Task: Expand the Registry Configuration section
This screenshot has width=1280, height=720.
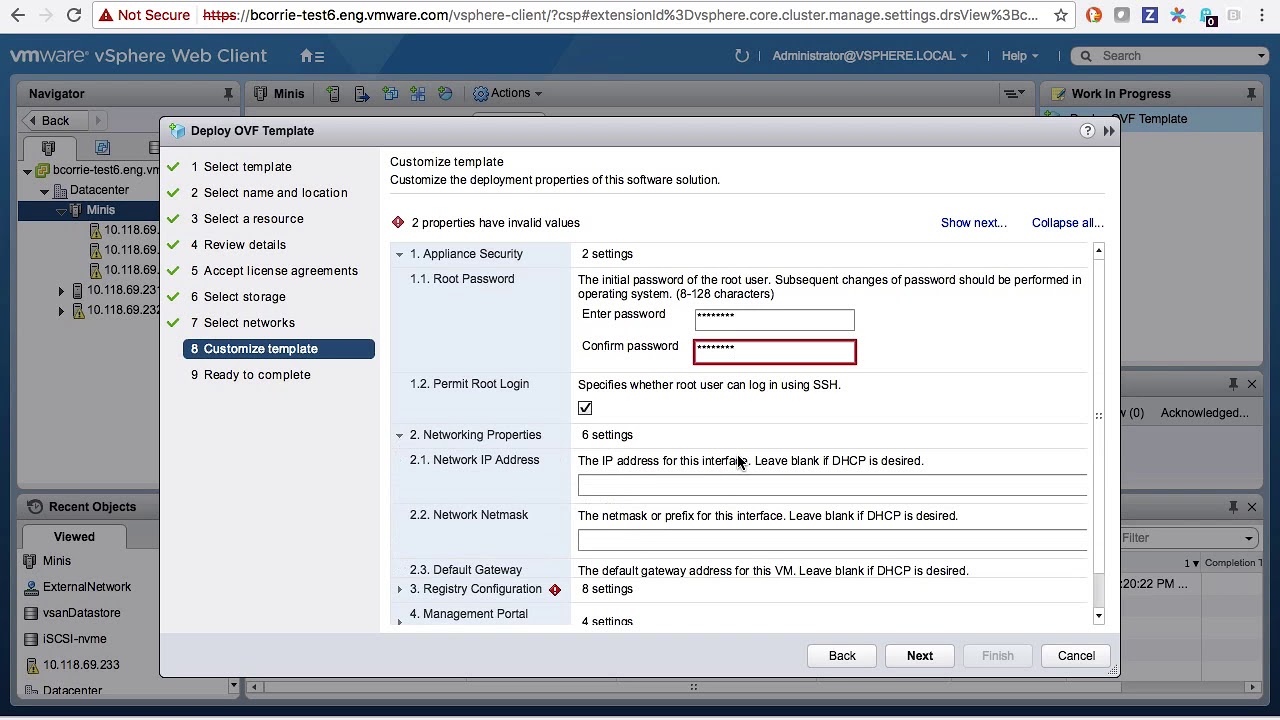Action: (400, 589)
